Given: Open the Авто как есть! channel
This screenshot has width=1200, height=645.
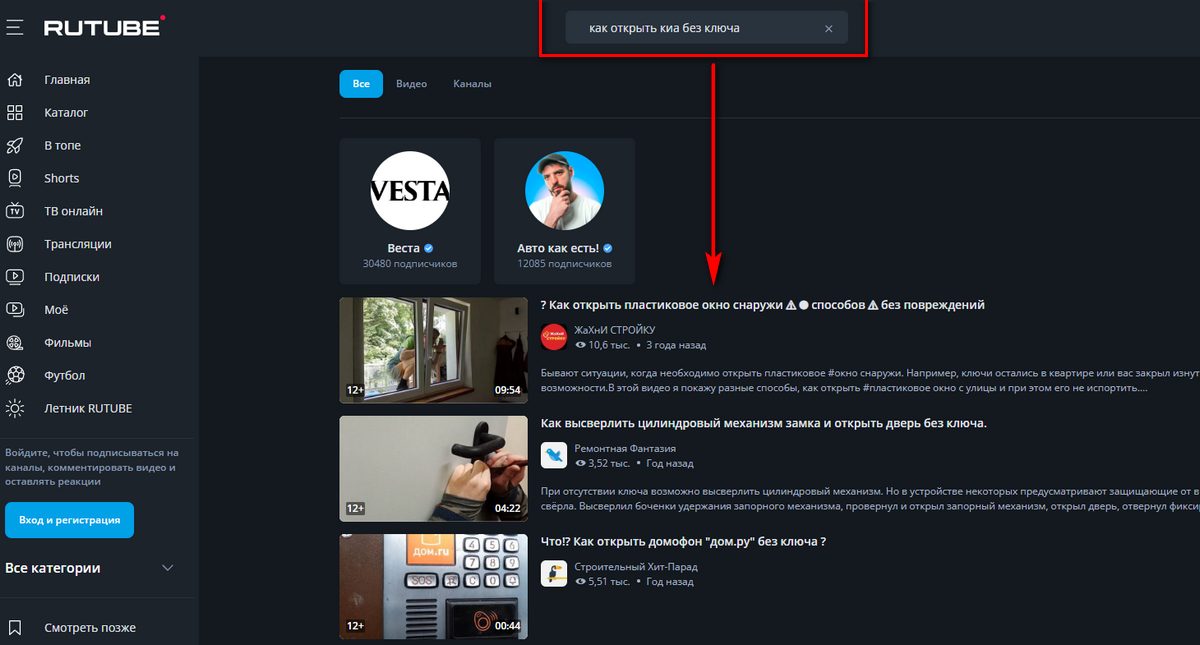Looking at the screenshot, I should pyautogui.click(x=564, y=211).
